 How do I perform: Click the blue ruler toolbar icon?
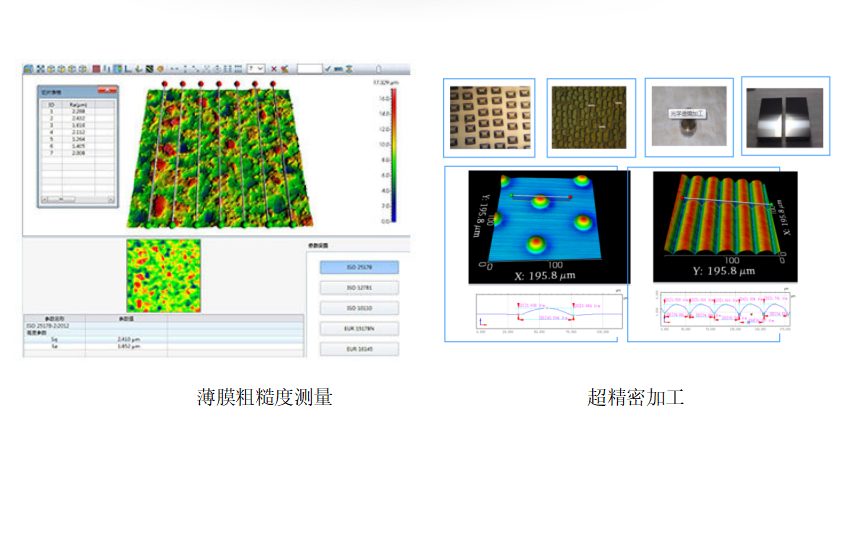click(x=338, y=69)
